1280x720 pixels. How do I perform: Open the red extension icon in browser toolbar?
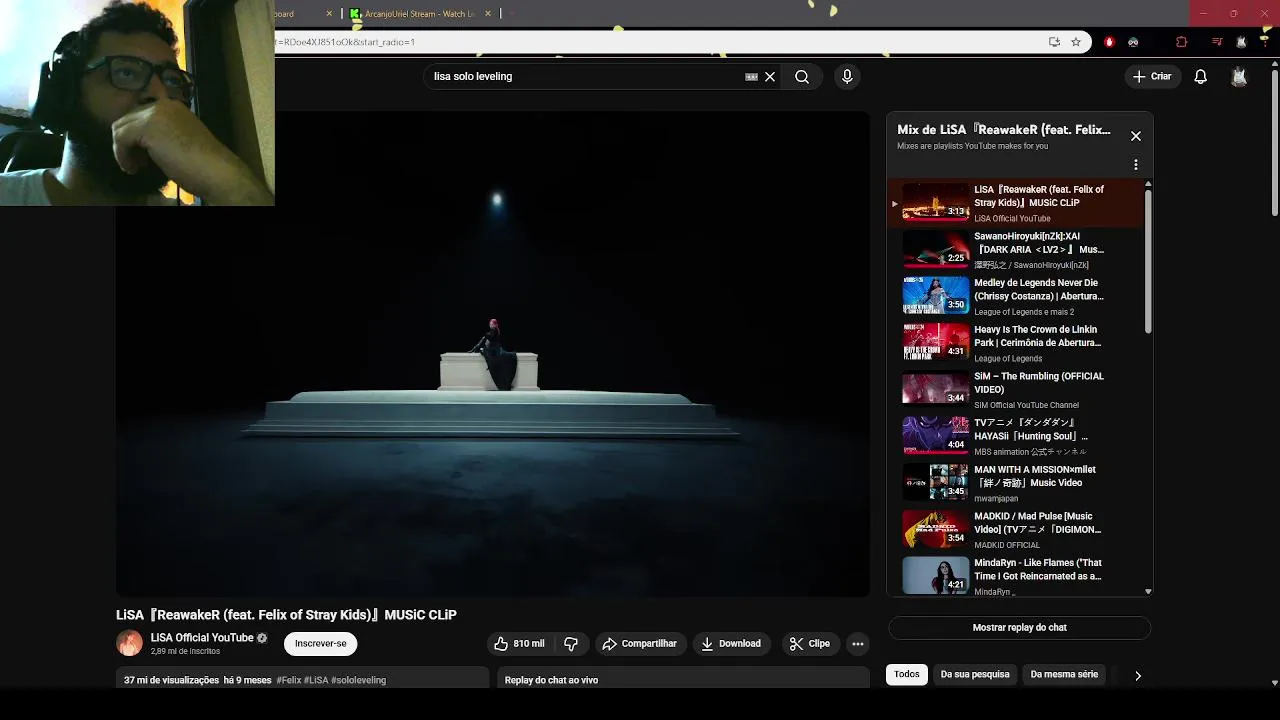(x=1109, y=42)
